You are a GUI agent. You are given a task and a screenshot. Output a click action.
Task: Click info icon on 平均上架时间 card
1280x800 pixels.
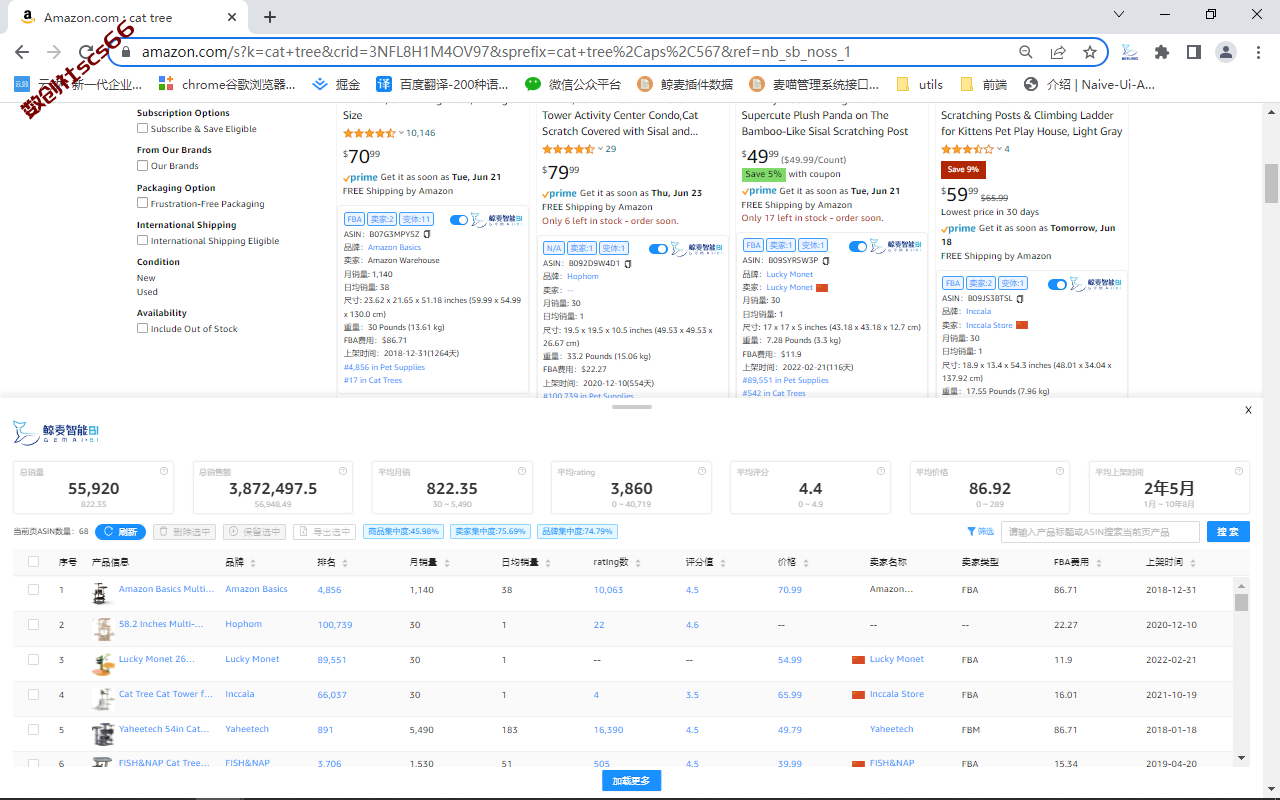pyautogui.click(x=1239, y=470)
